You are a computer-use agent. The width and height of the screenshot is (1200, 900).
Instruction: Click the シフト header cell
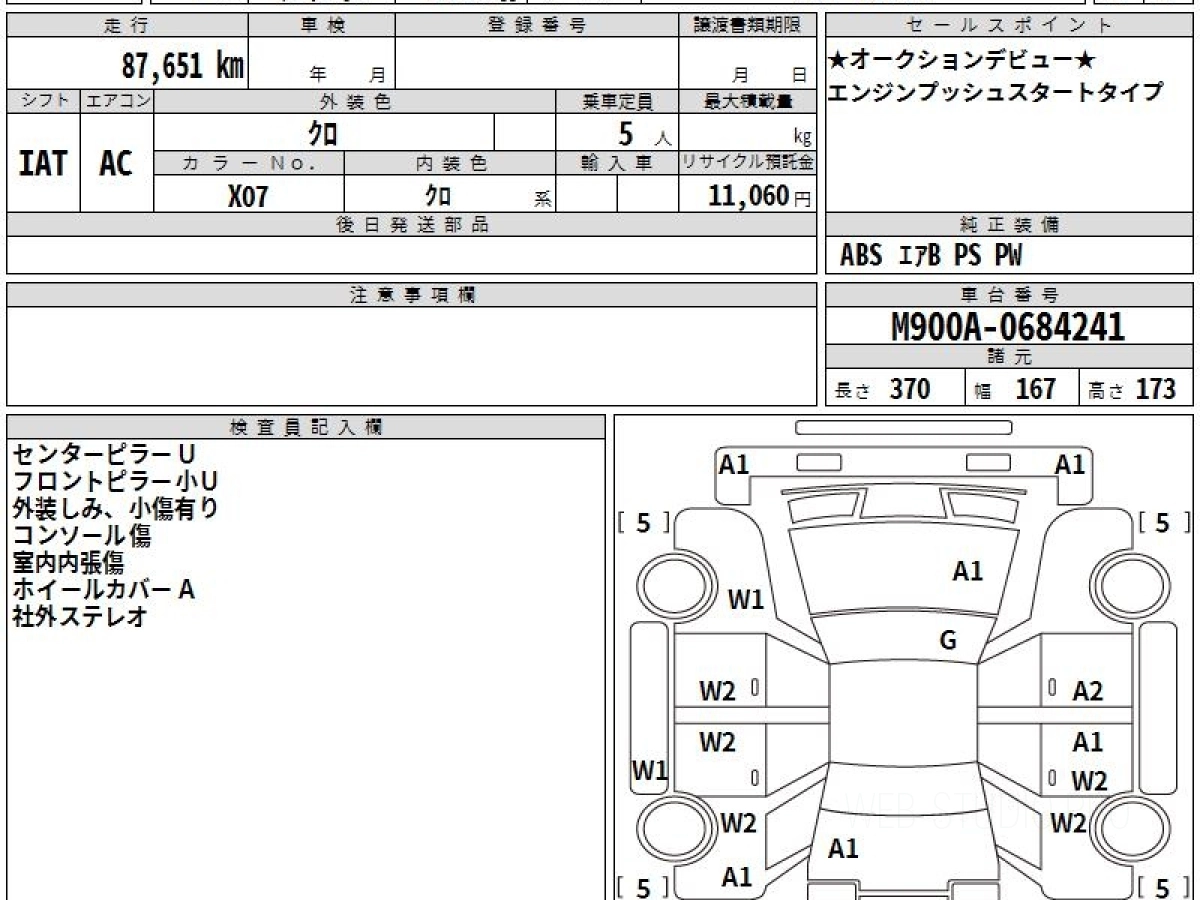pos(43,101)
